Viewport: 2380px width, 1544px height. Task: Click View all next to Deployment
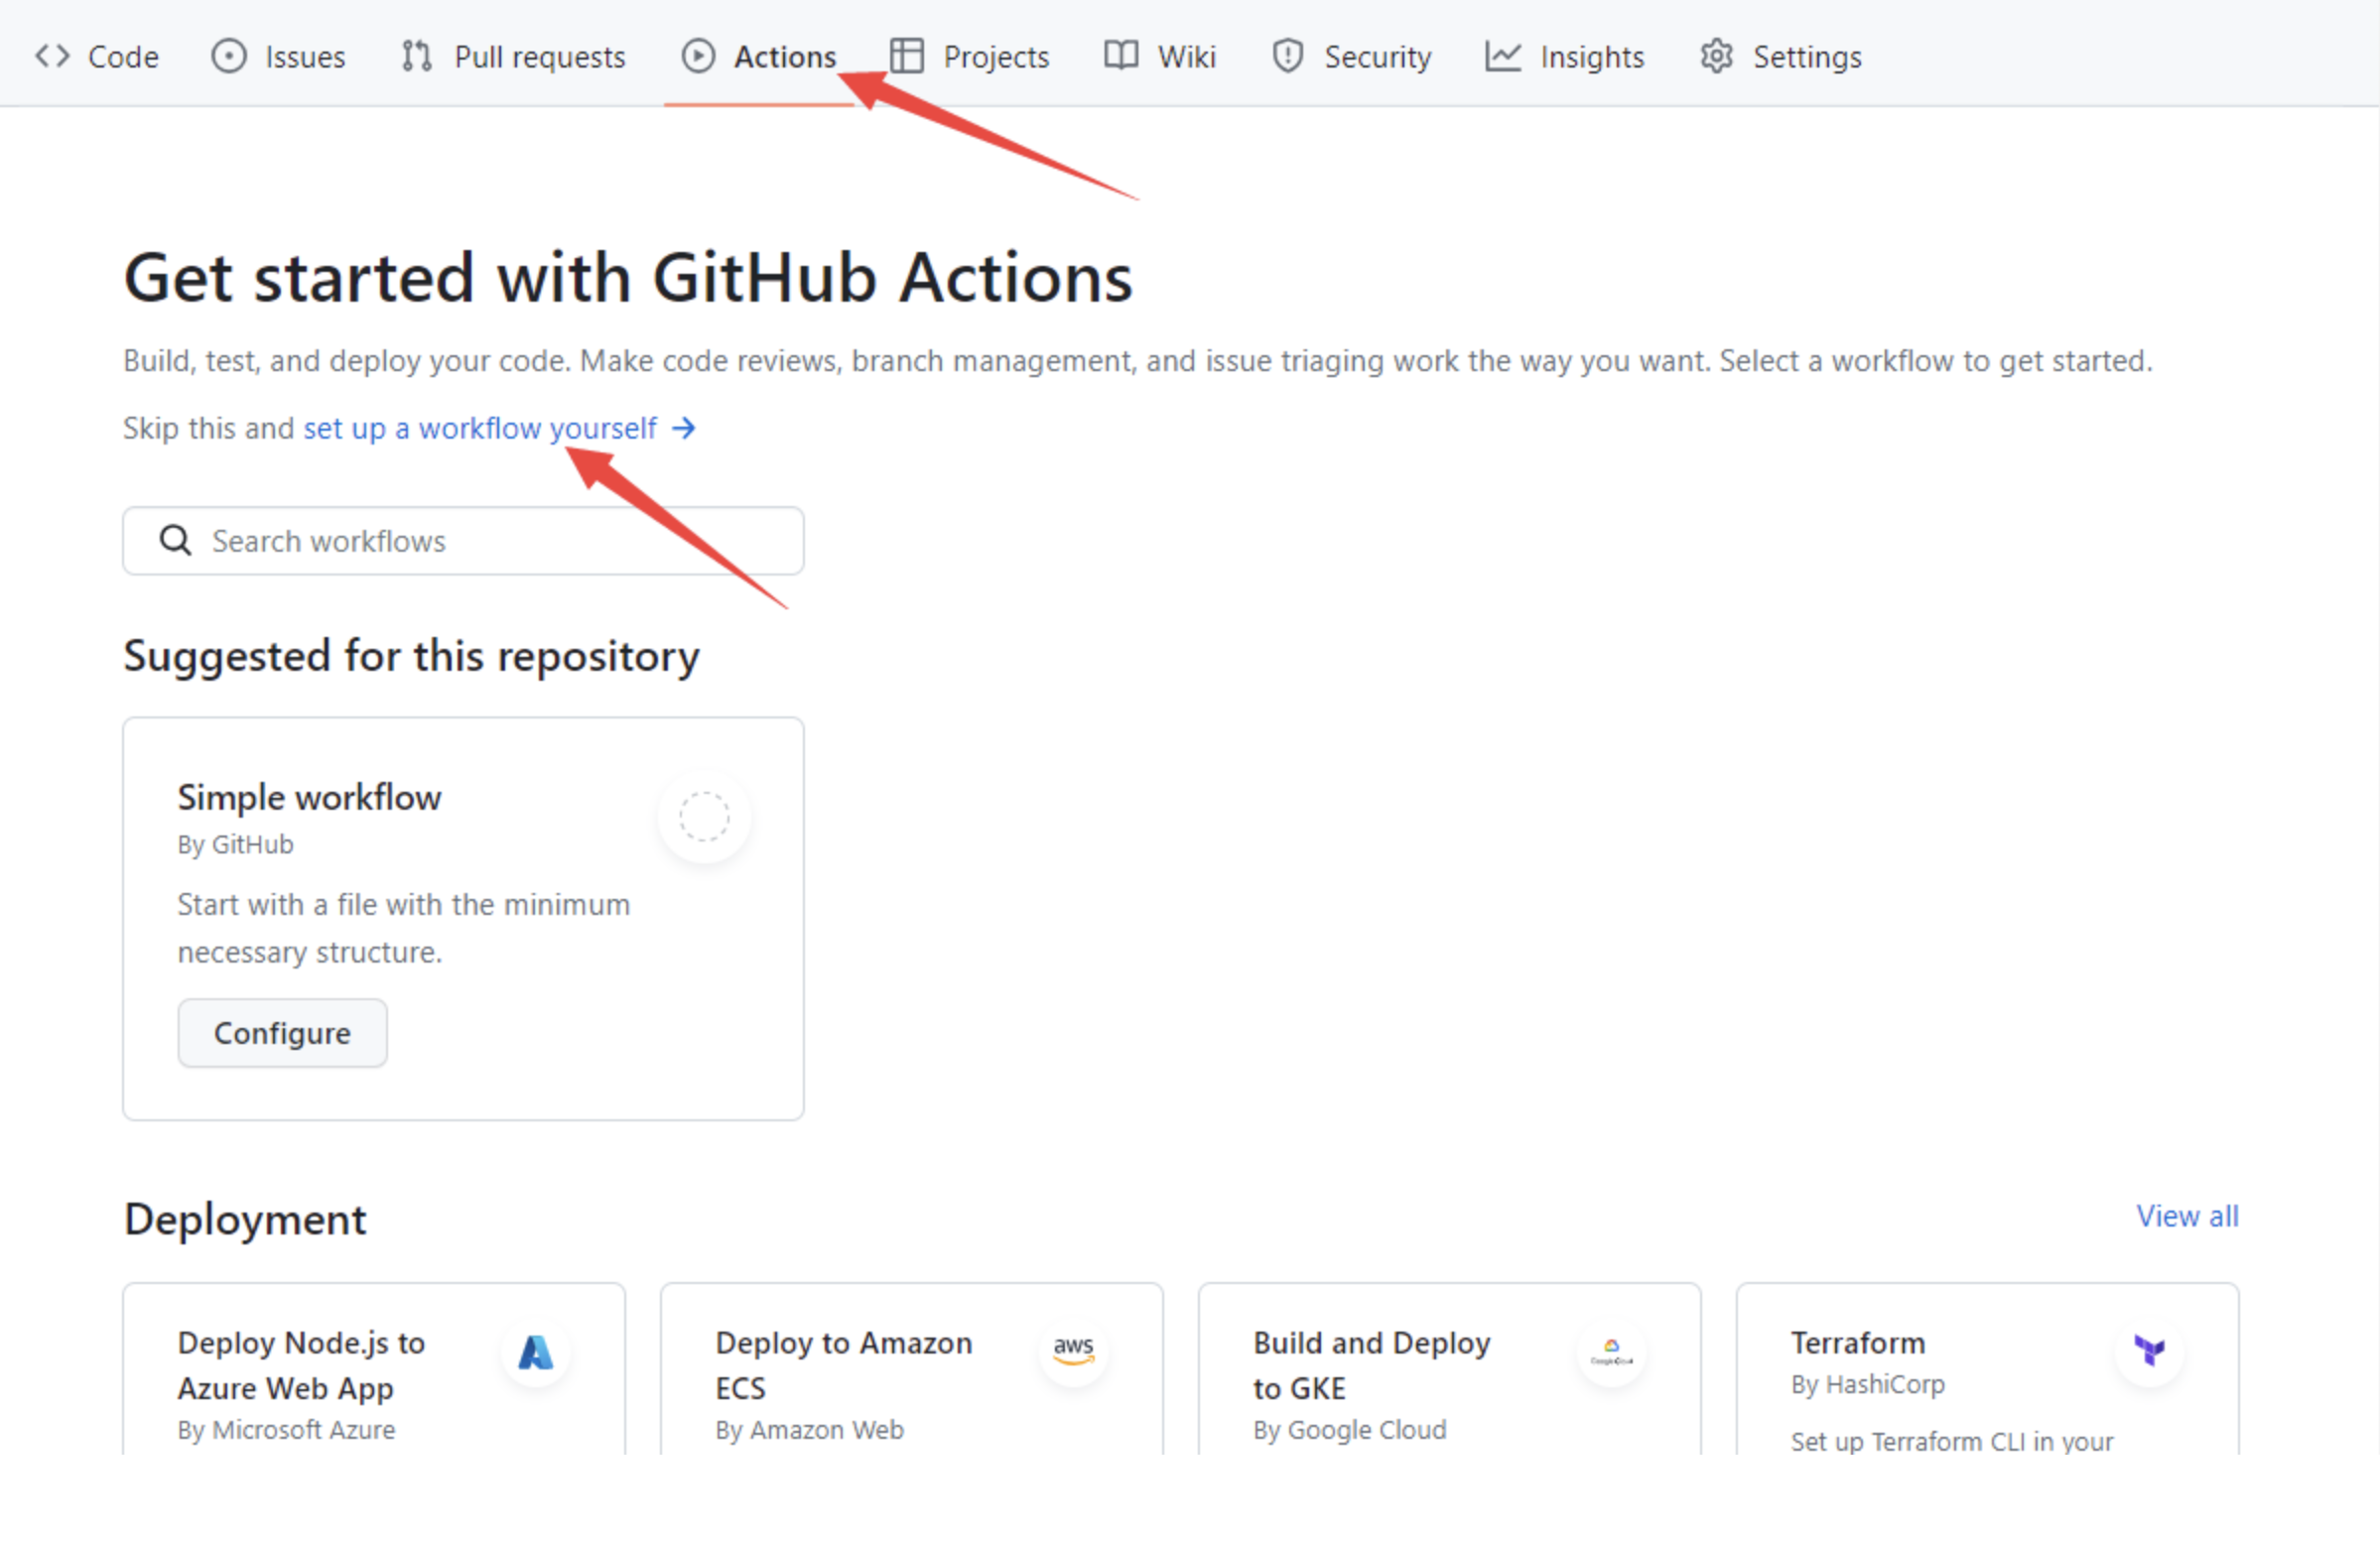tap(2186, 1216)
